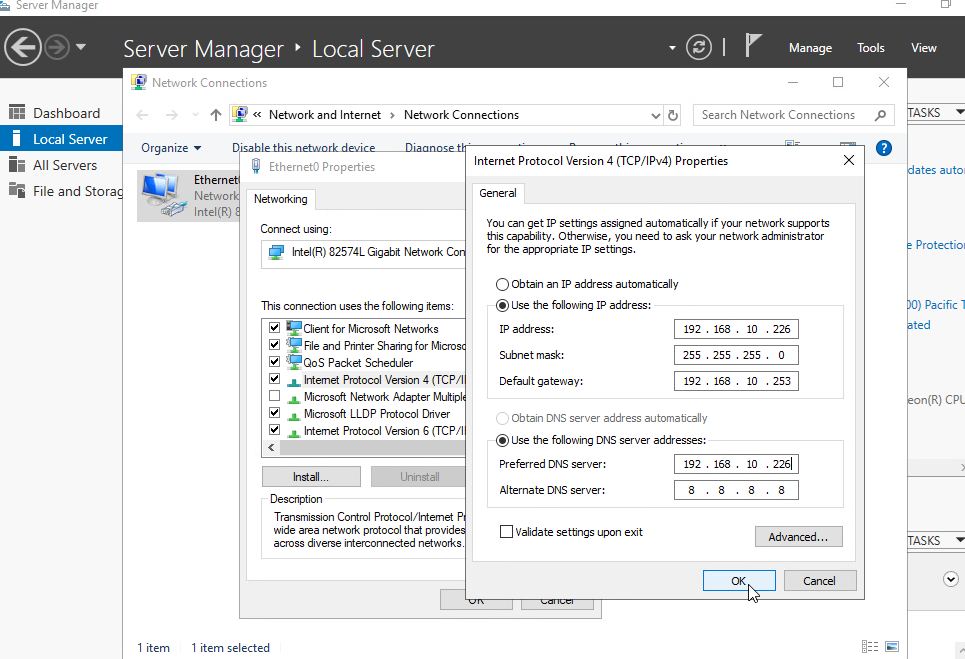This screenshot has width=965, height=659.
Task: Open the blue Help question mark icon
Action: click(884, 148)
